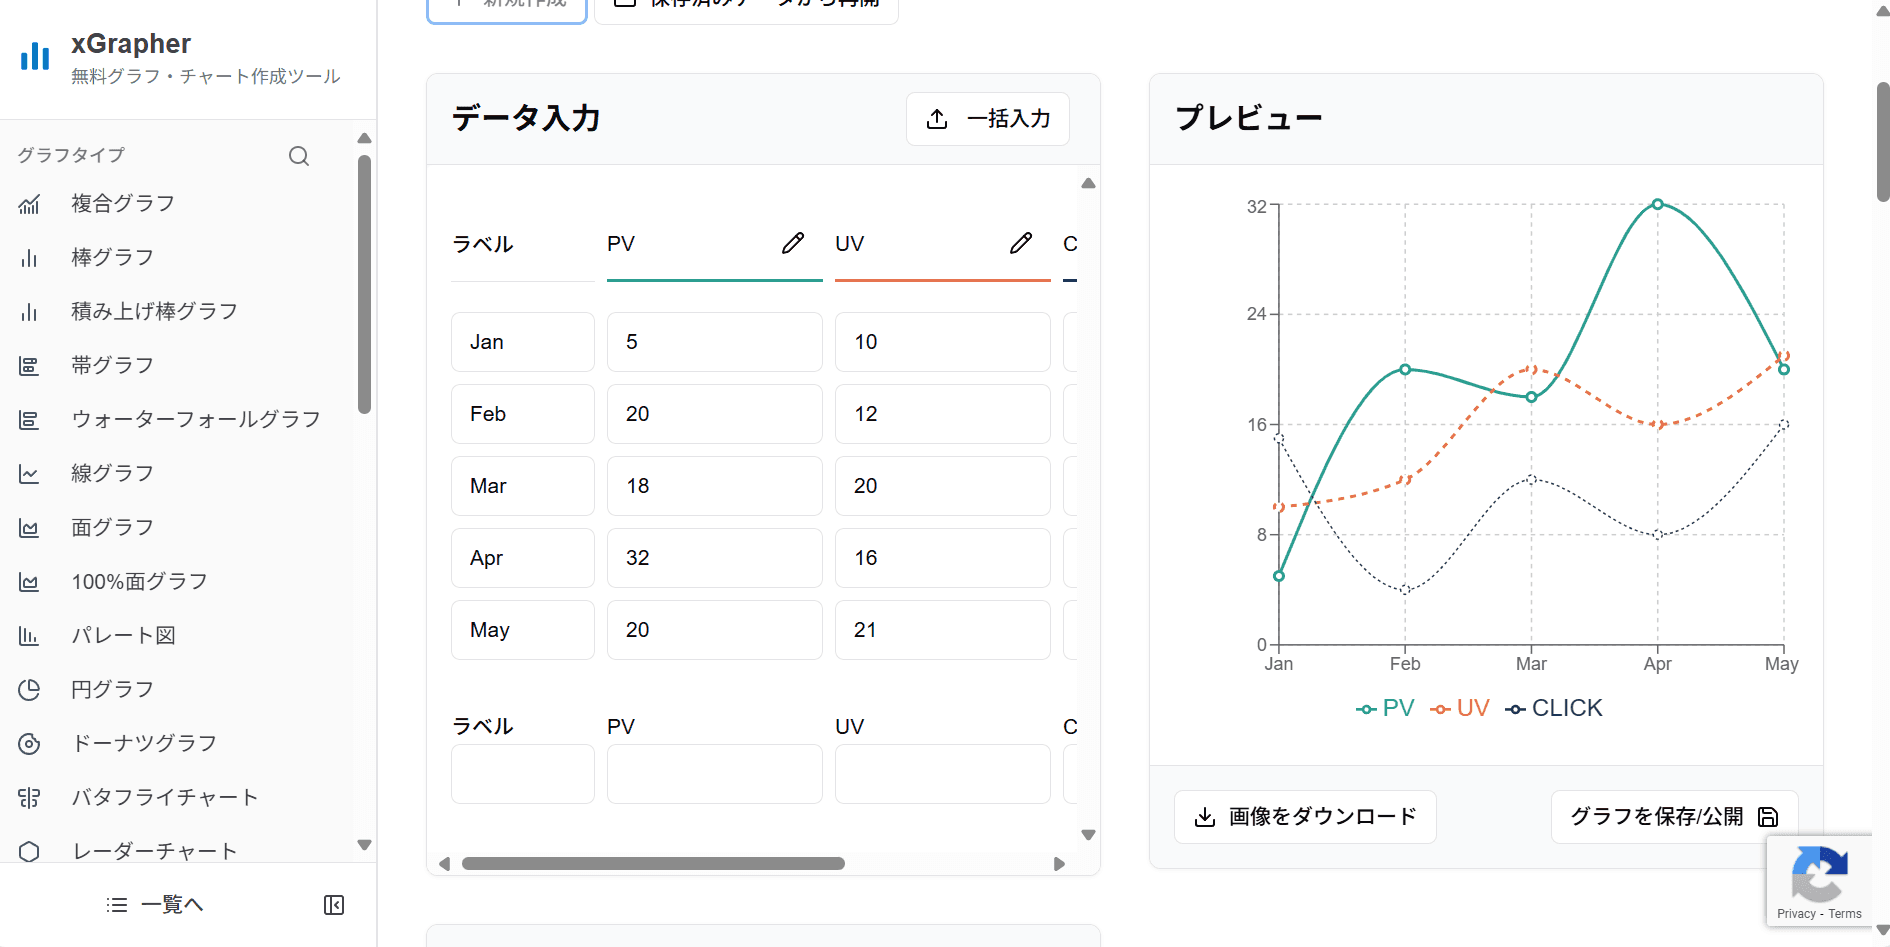Screen dimensions: 1890x947
Task: Select the donut chart type
Action: pos(144,743)
